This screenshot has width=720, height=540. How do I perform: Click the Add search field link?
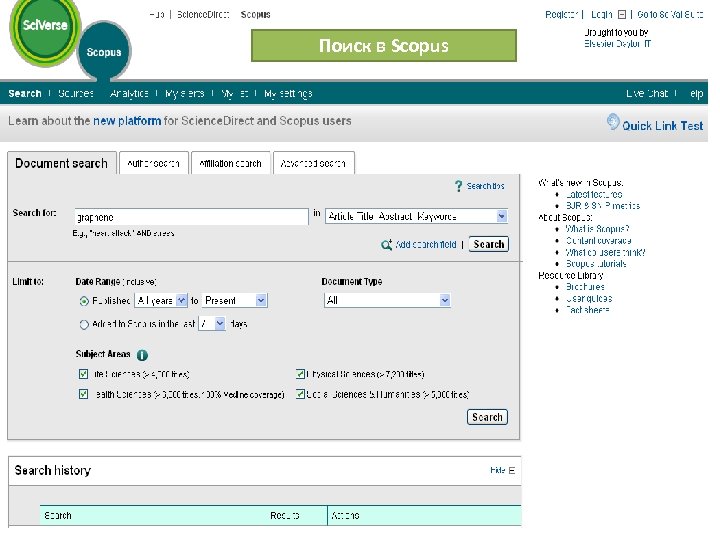point(426,245)
